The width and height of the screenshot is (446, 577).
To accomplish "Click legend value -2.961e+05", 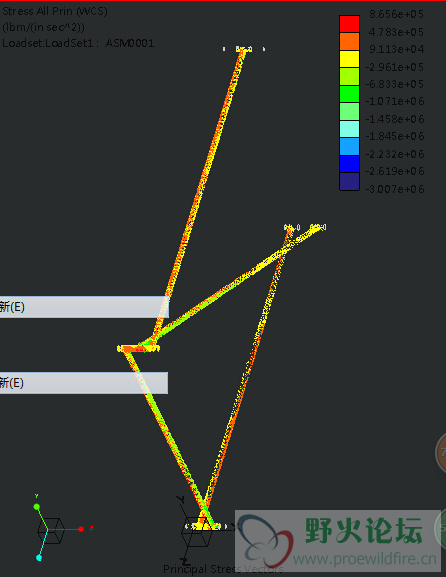I will pos(394,67).
